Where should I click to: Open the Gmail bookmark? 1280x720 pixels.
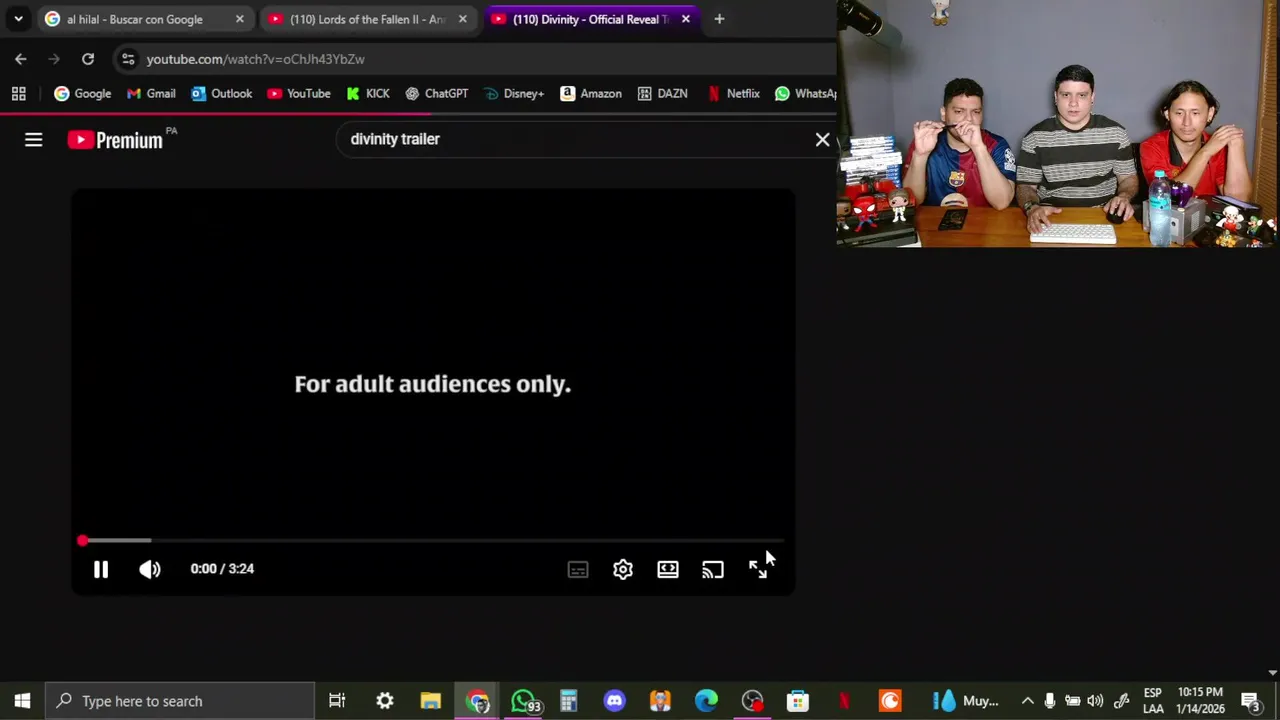151,94
